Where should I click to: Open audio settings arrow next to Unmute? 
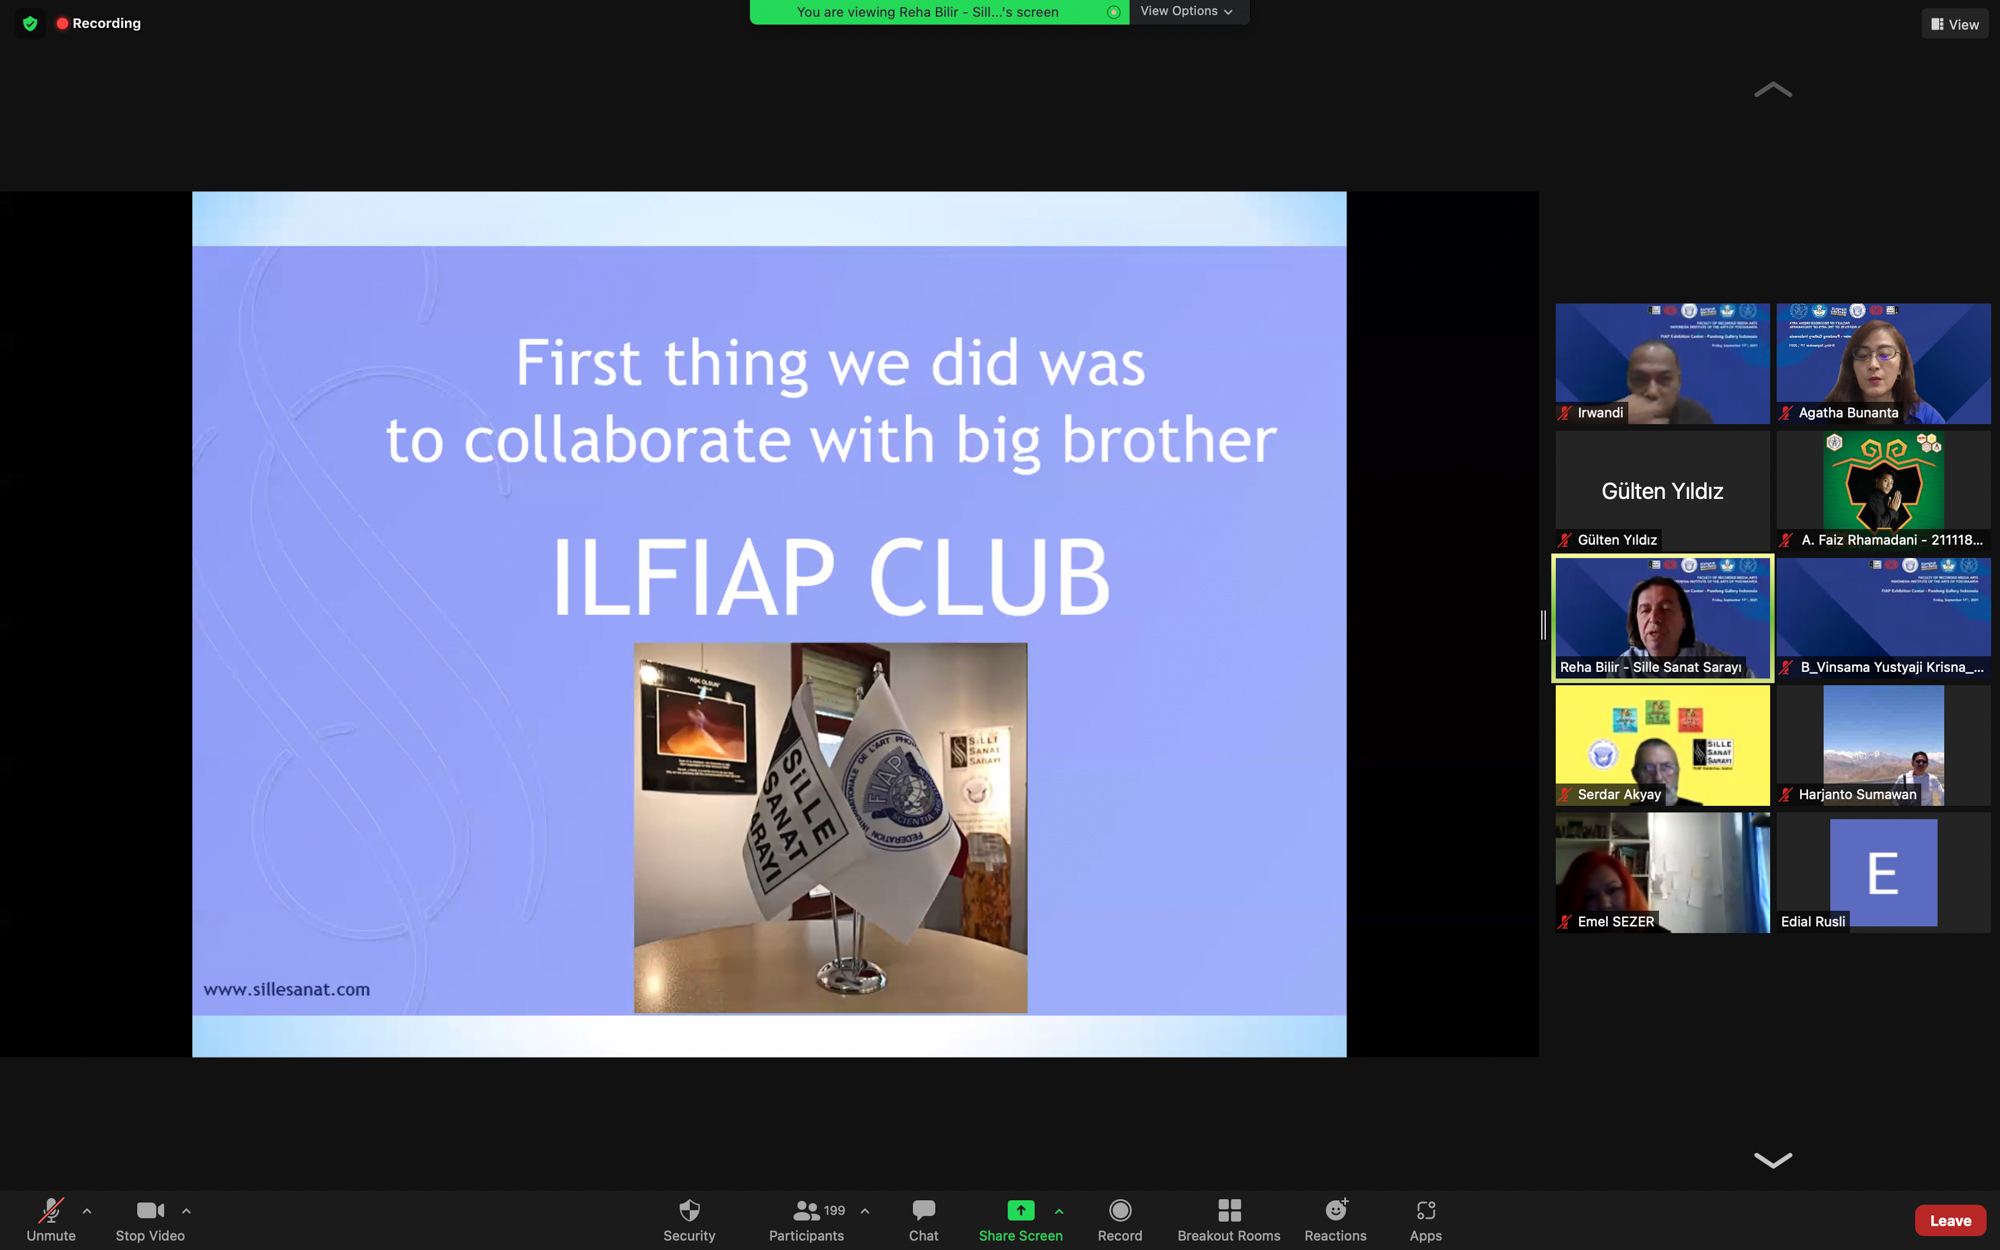tap(87, 1211)
